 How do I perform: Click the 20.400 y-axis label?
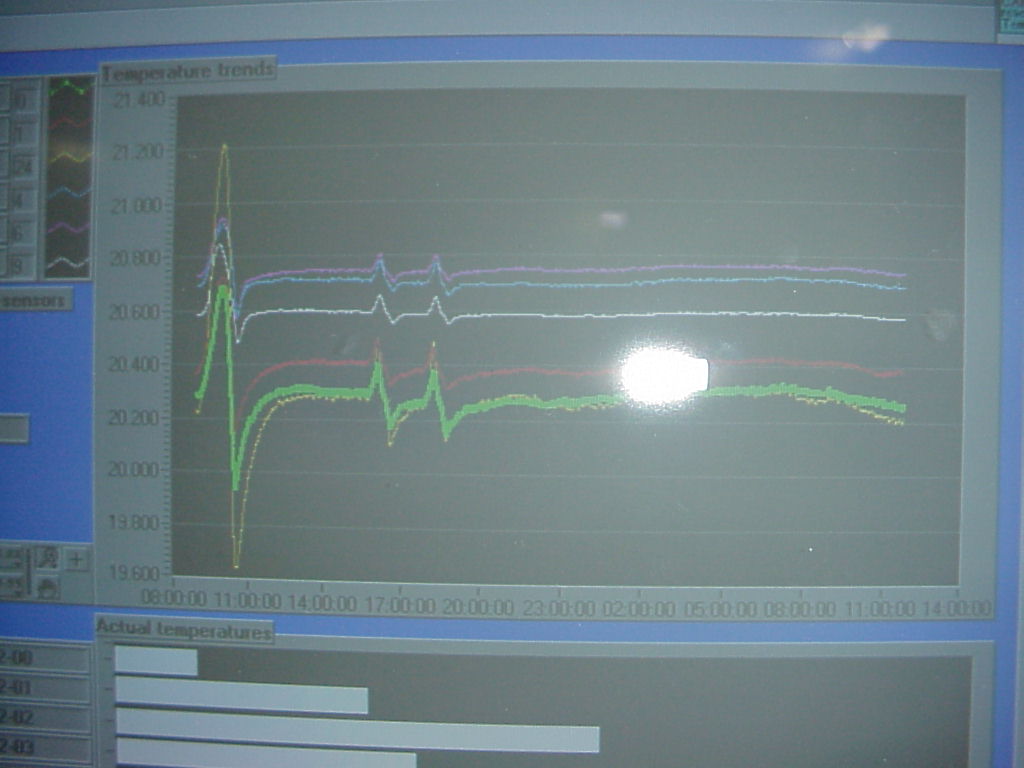tap(133, 364)
